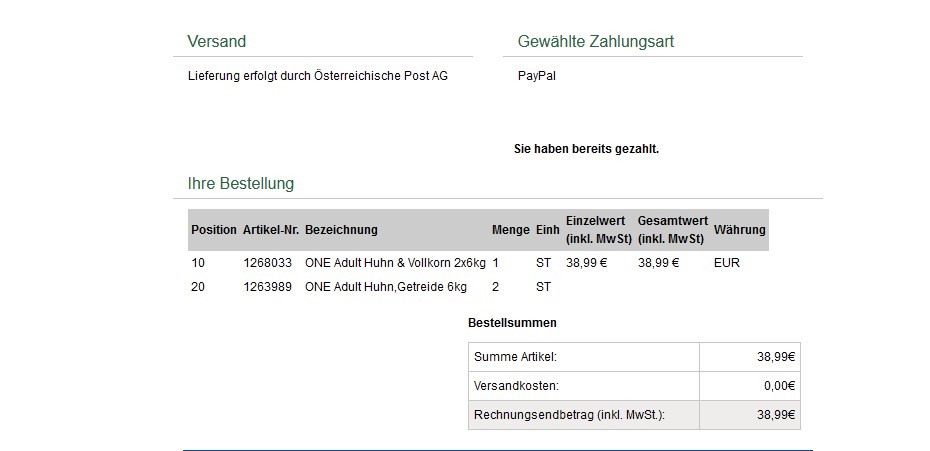Click the Währung column header
Viewport: 930px width, 451px height.
tap(739, 230)
